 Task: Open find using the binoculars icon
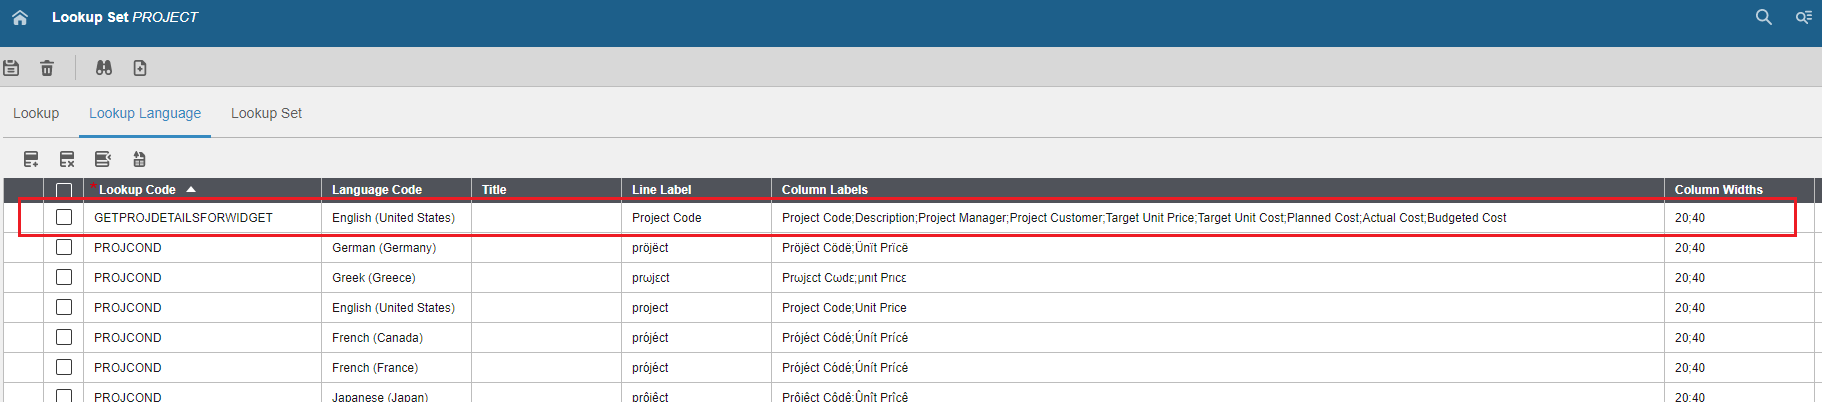104,68
